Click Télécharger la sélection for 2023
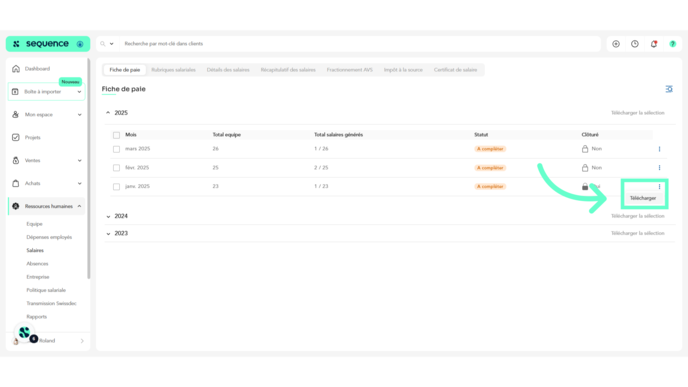 click(638, 233)
